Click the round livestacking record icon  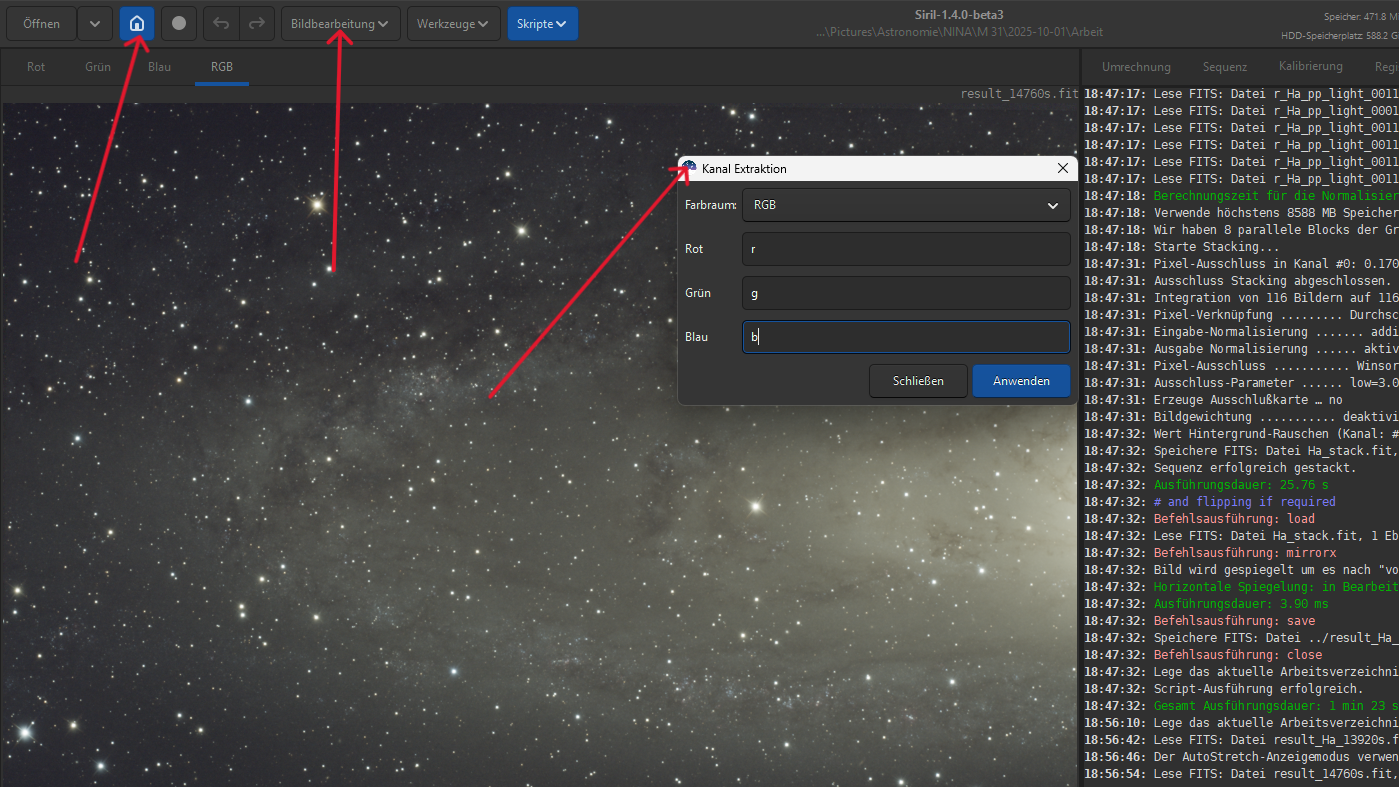tap(178, 24)
